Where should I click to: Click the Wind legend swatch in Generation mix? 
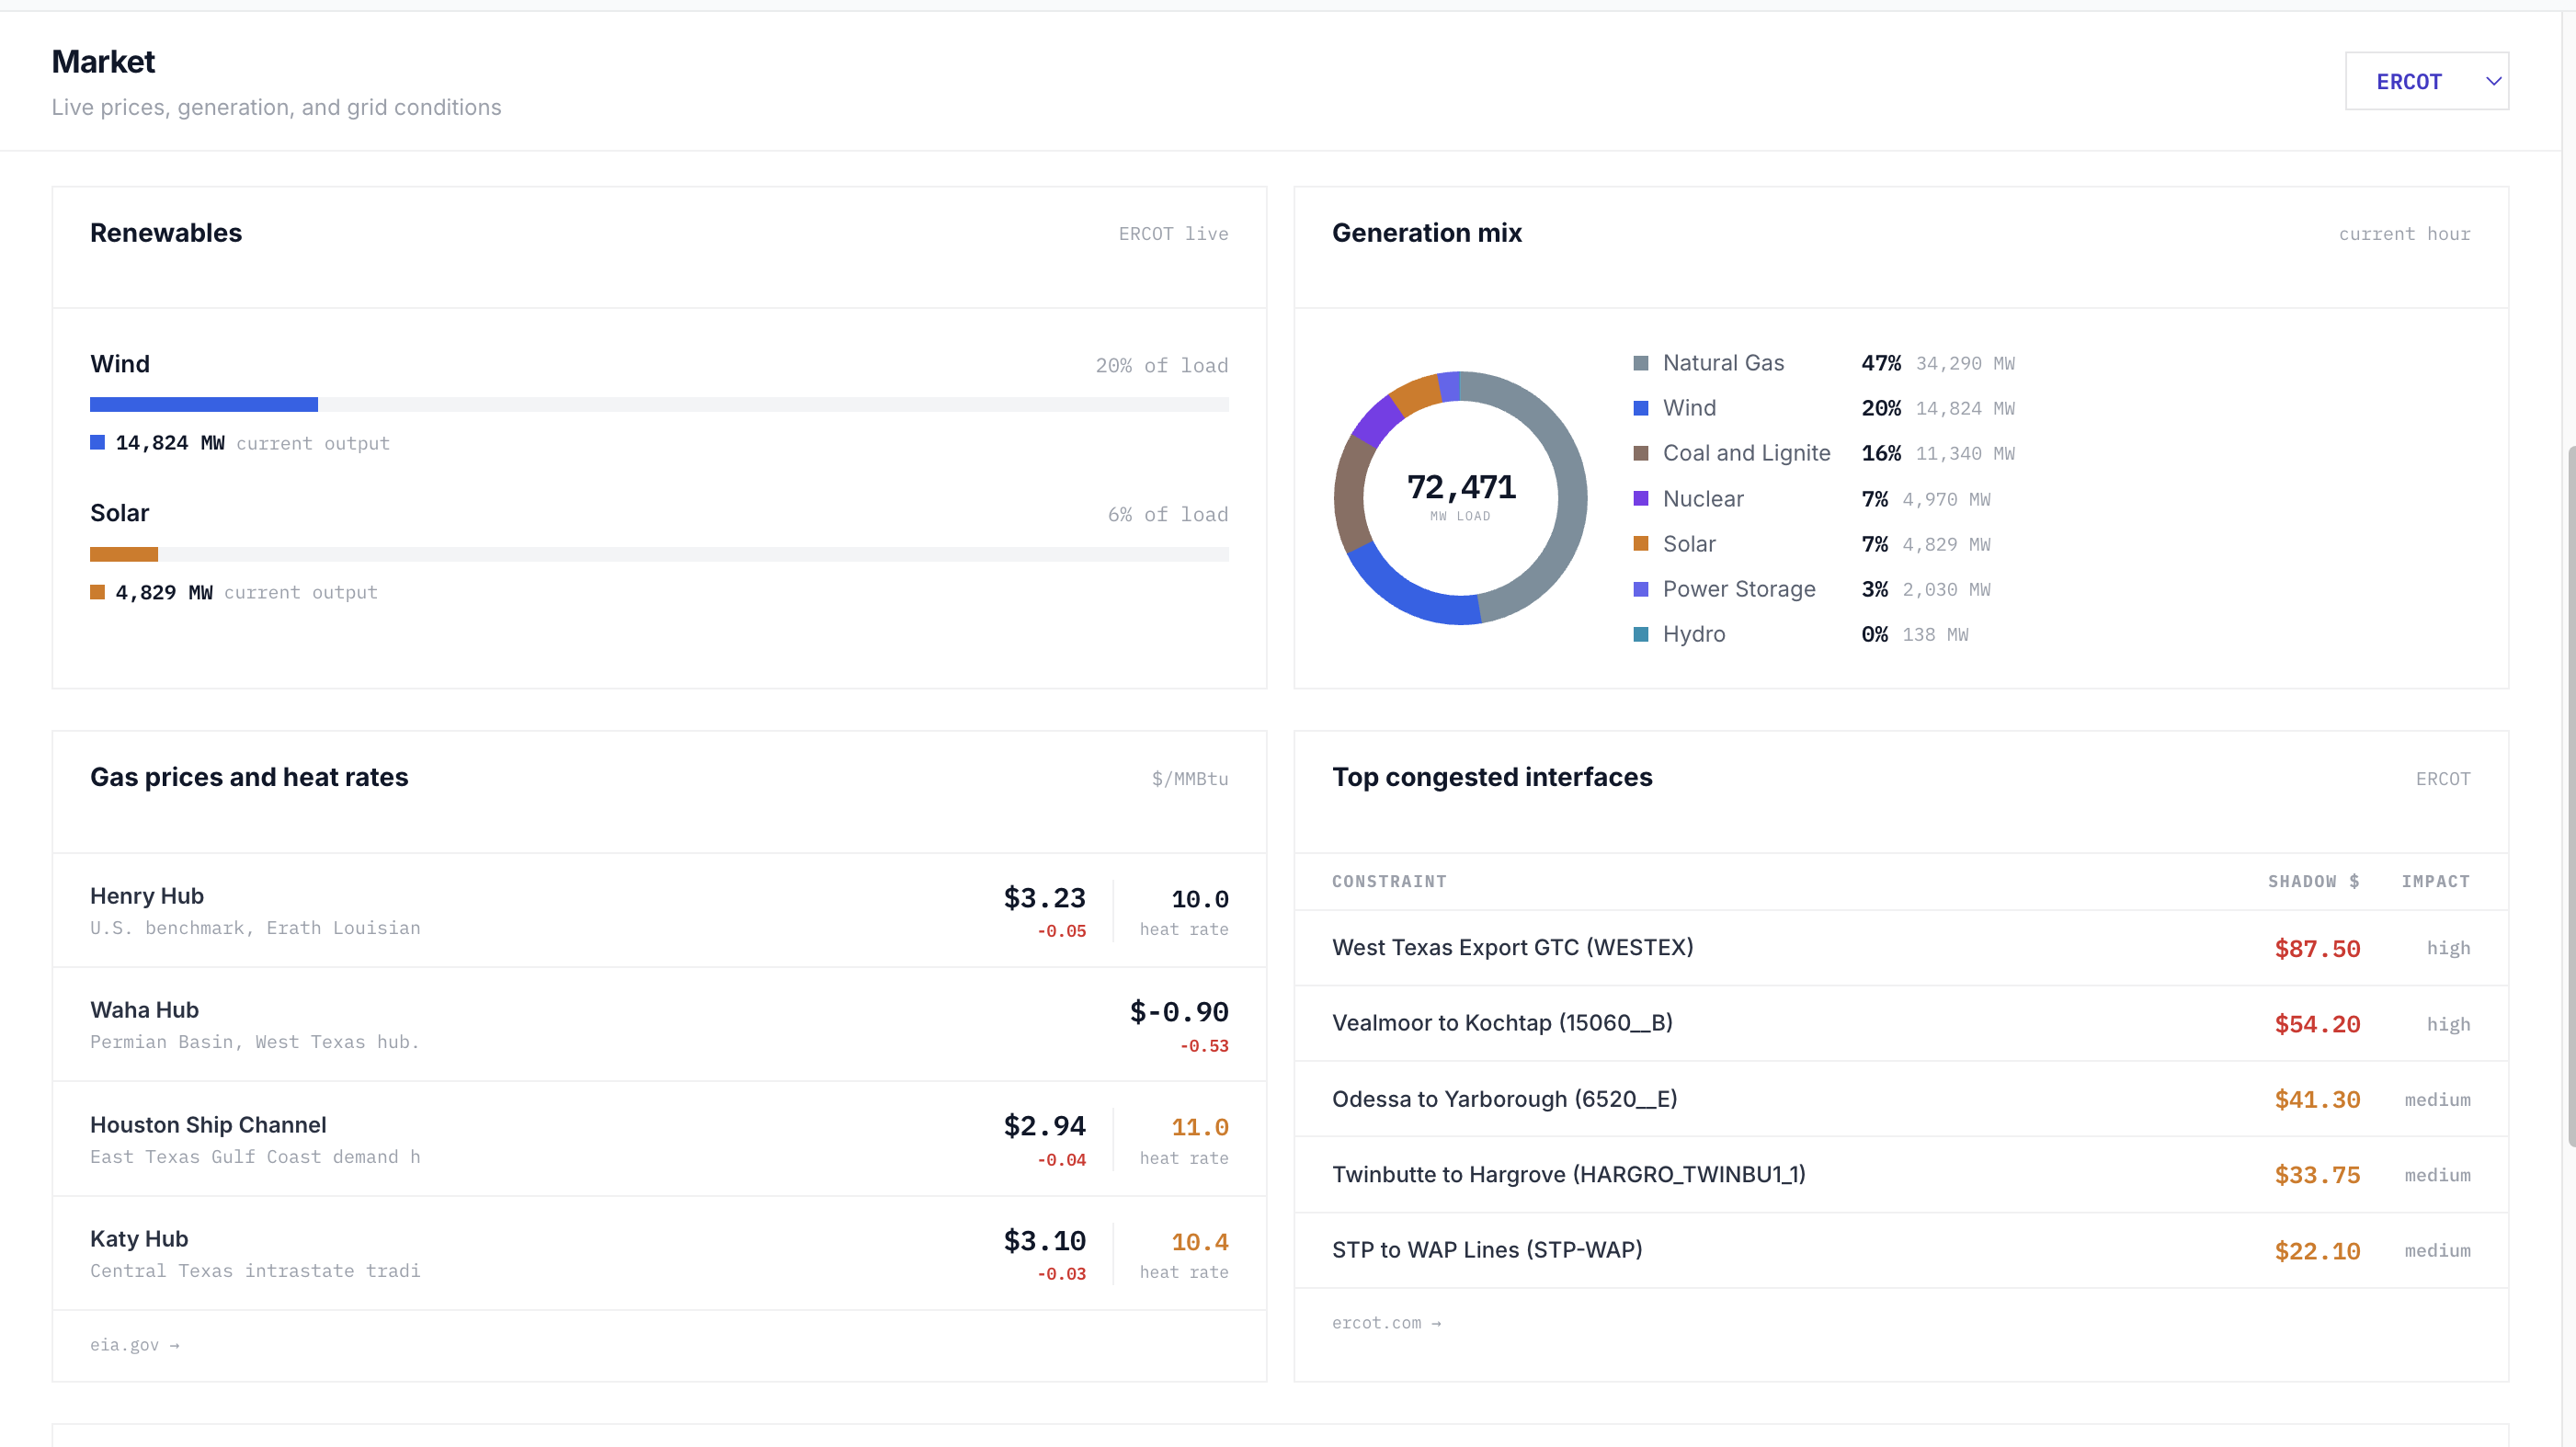coord(1641,408)
